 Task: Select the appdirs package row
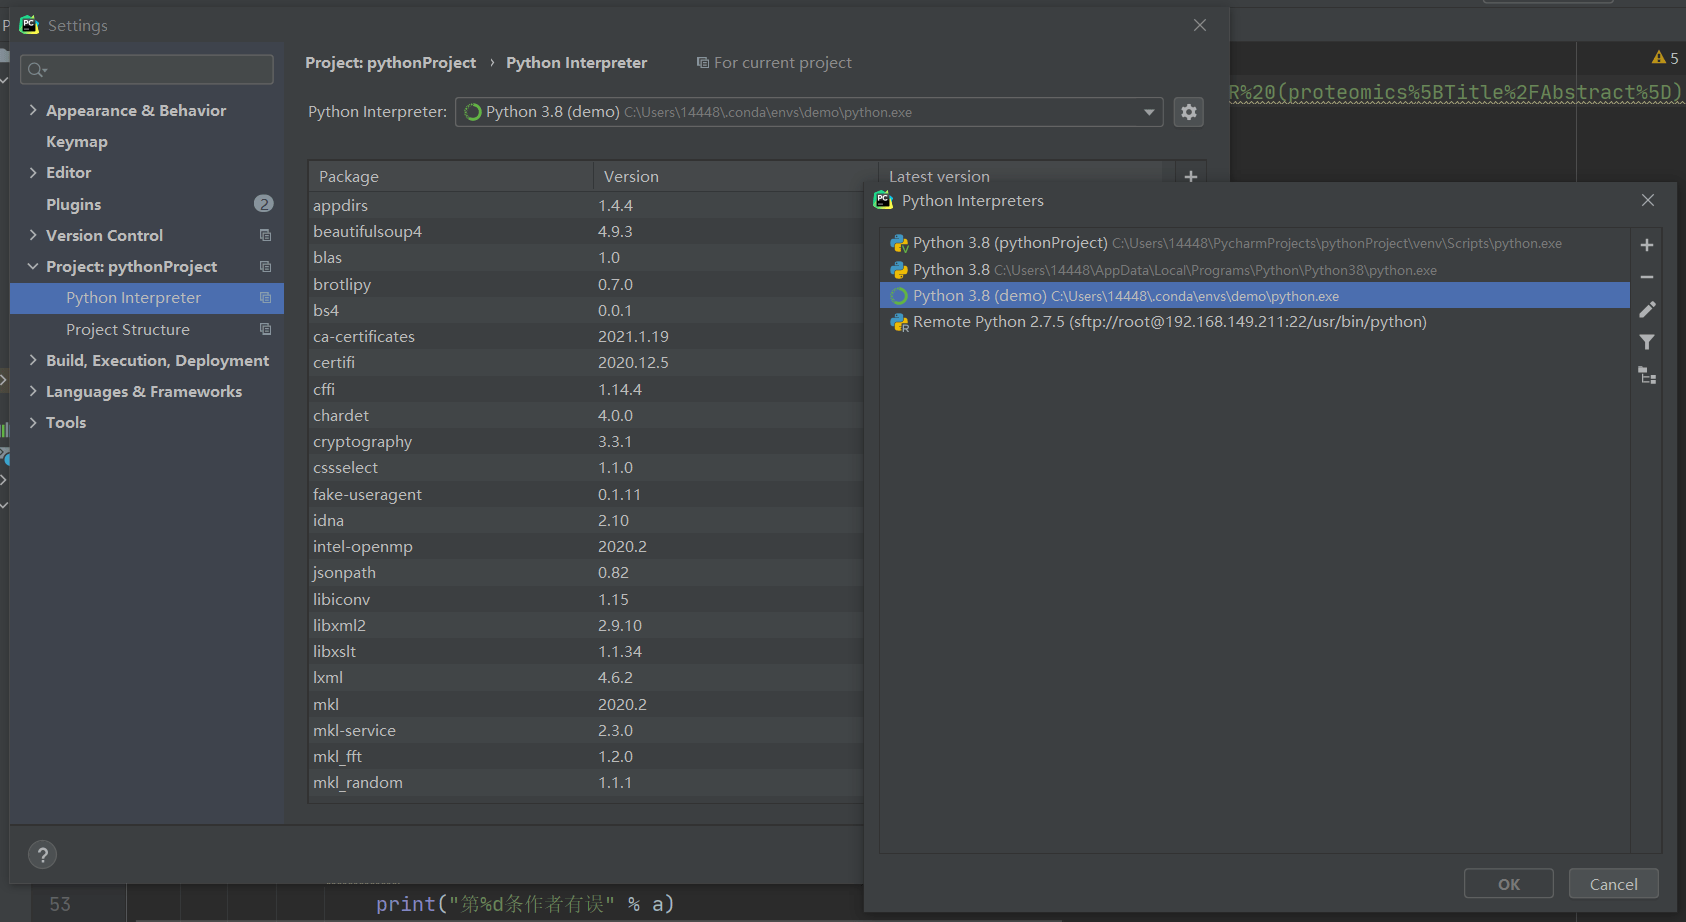pos(586,205)
